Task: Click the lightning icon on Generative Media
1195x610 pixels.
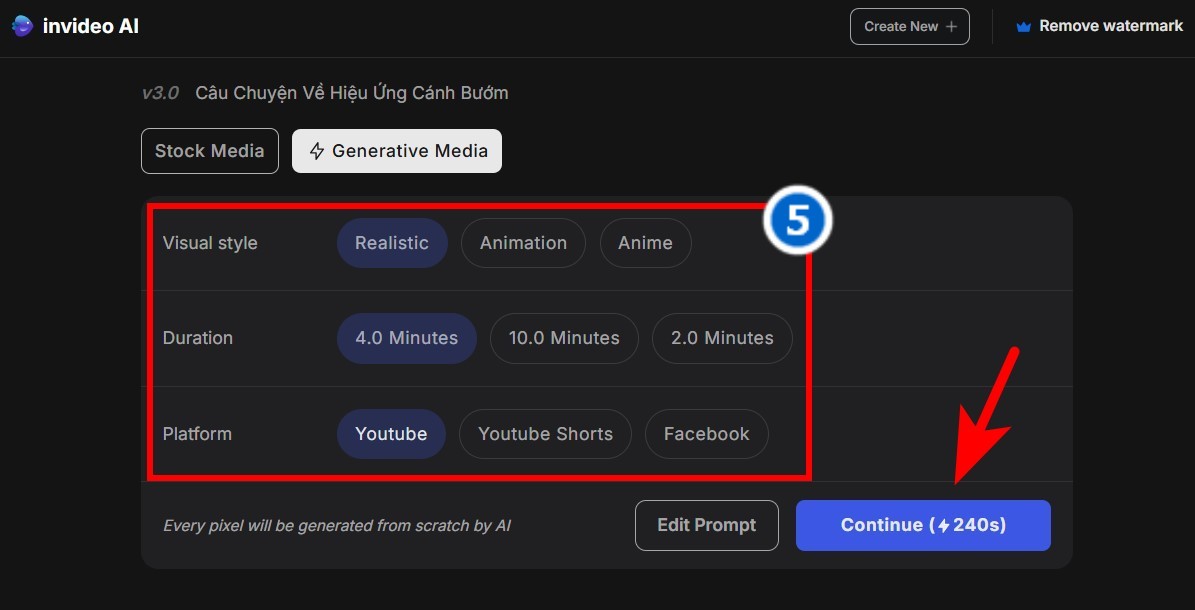Action: 316,151
